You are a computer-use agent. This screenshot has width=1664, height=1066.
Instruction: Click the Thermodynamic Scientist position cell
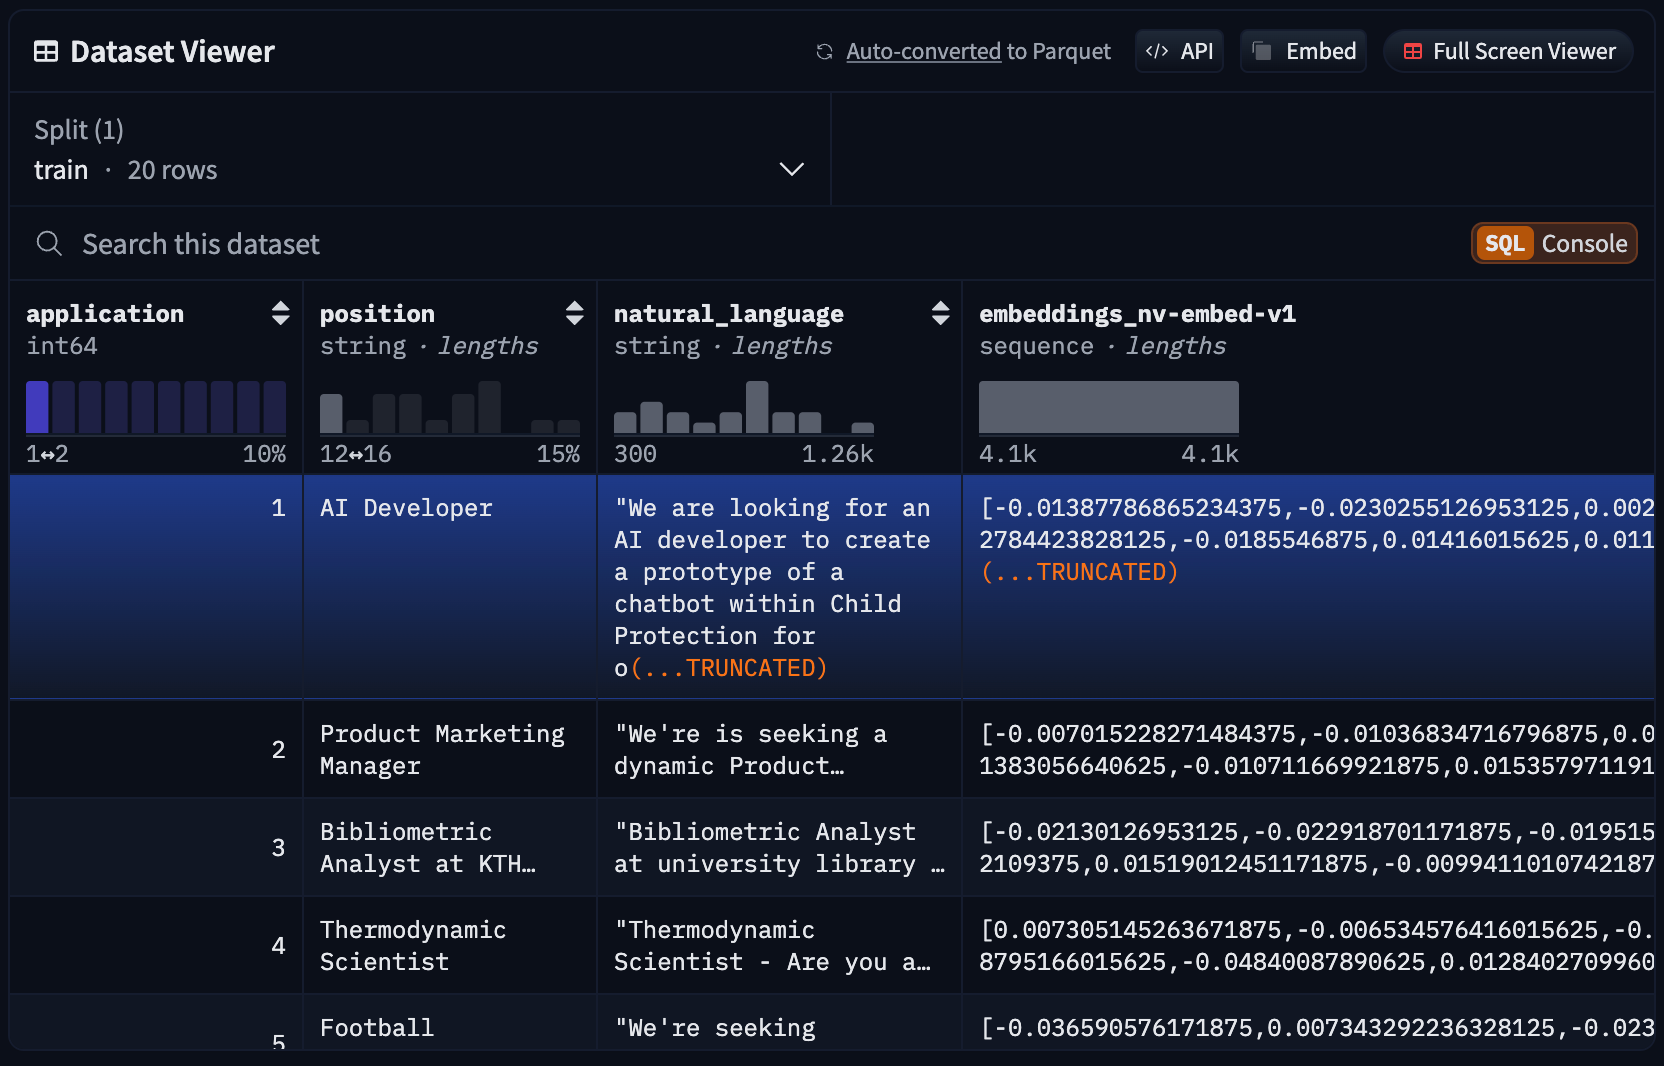click(412, 946)
